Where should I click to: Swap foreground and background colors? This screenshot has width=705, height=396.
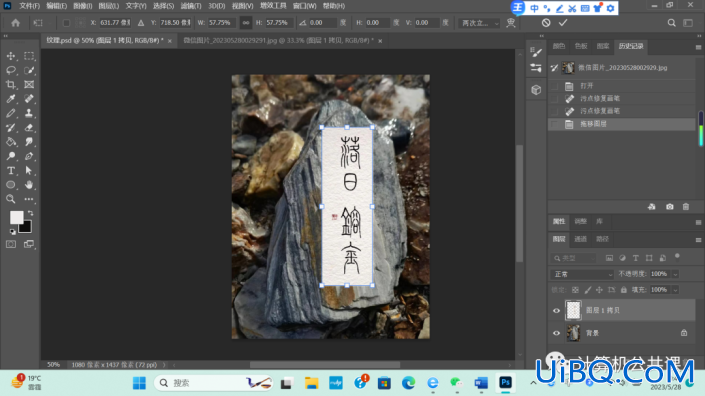point(31,213)
